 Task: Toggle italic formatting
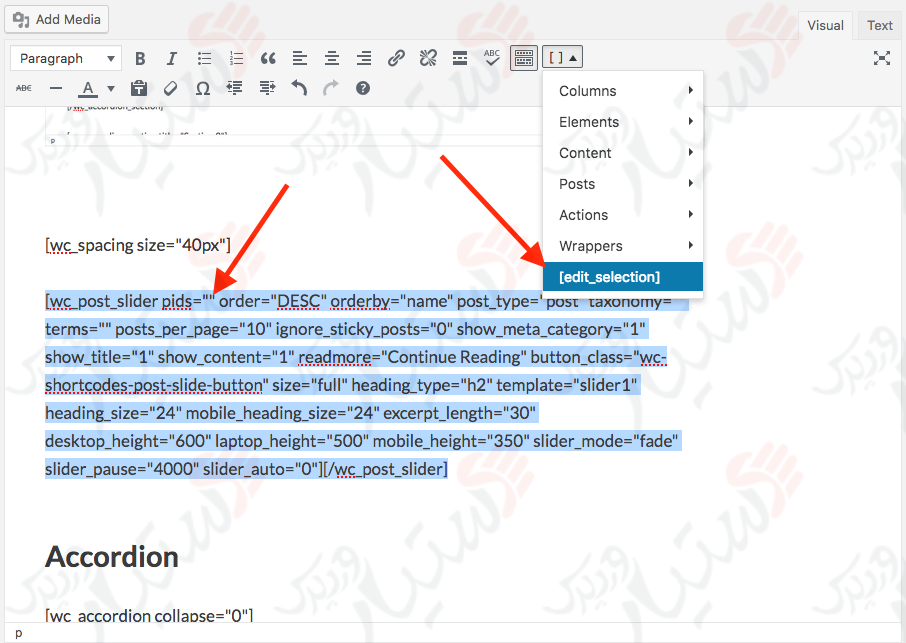pos(172,58)
